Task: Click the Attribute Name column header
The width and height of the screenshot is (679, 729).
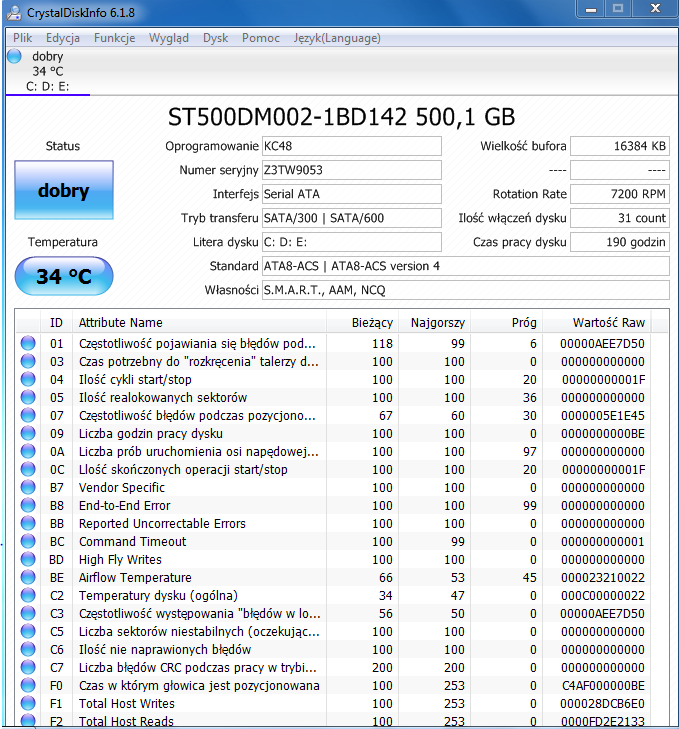Action: coord(200,323)
